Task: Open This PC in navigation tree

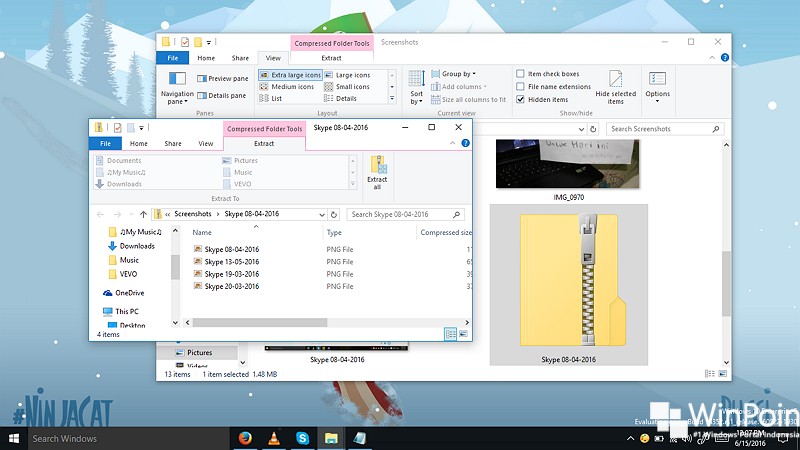Action: (120, 311)
